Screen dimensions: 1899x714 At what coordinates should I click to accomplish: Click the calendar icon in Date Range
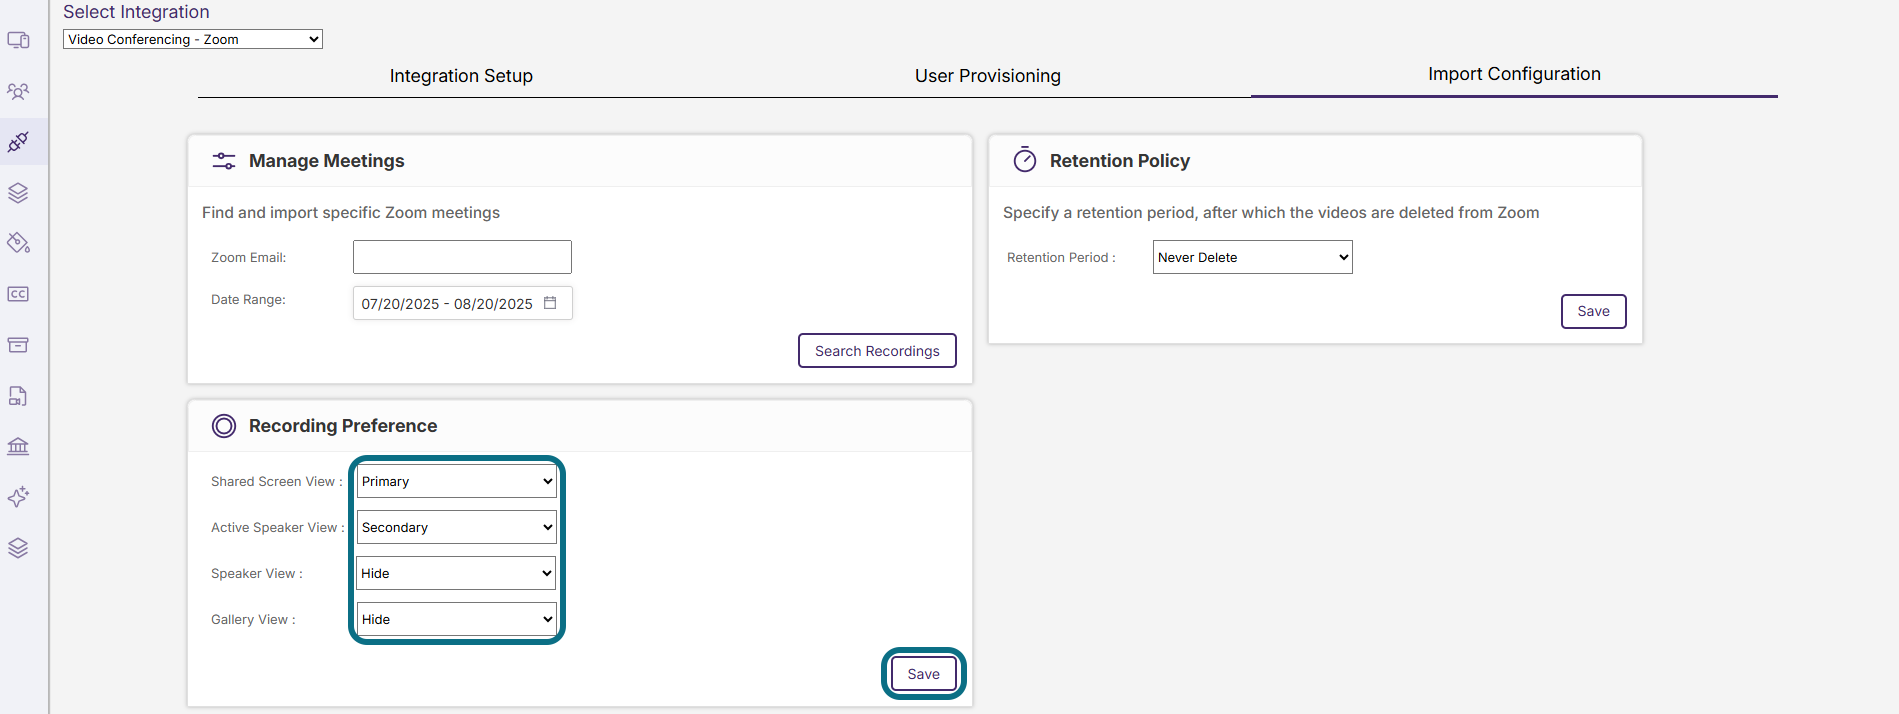pos(550,303)
